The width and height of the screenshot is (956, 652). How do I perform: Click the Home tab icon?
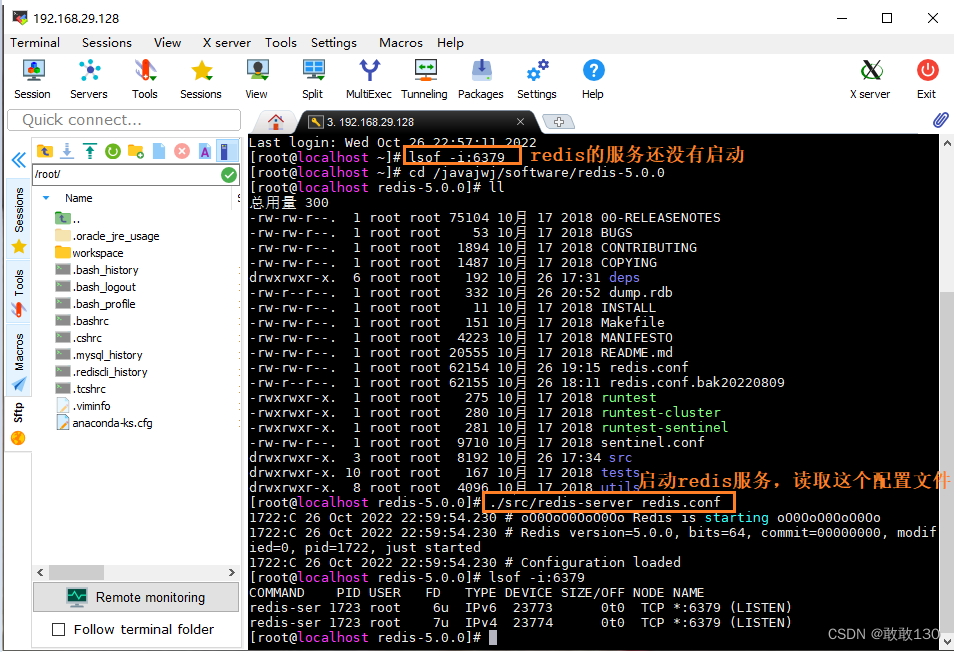point(276,122)
